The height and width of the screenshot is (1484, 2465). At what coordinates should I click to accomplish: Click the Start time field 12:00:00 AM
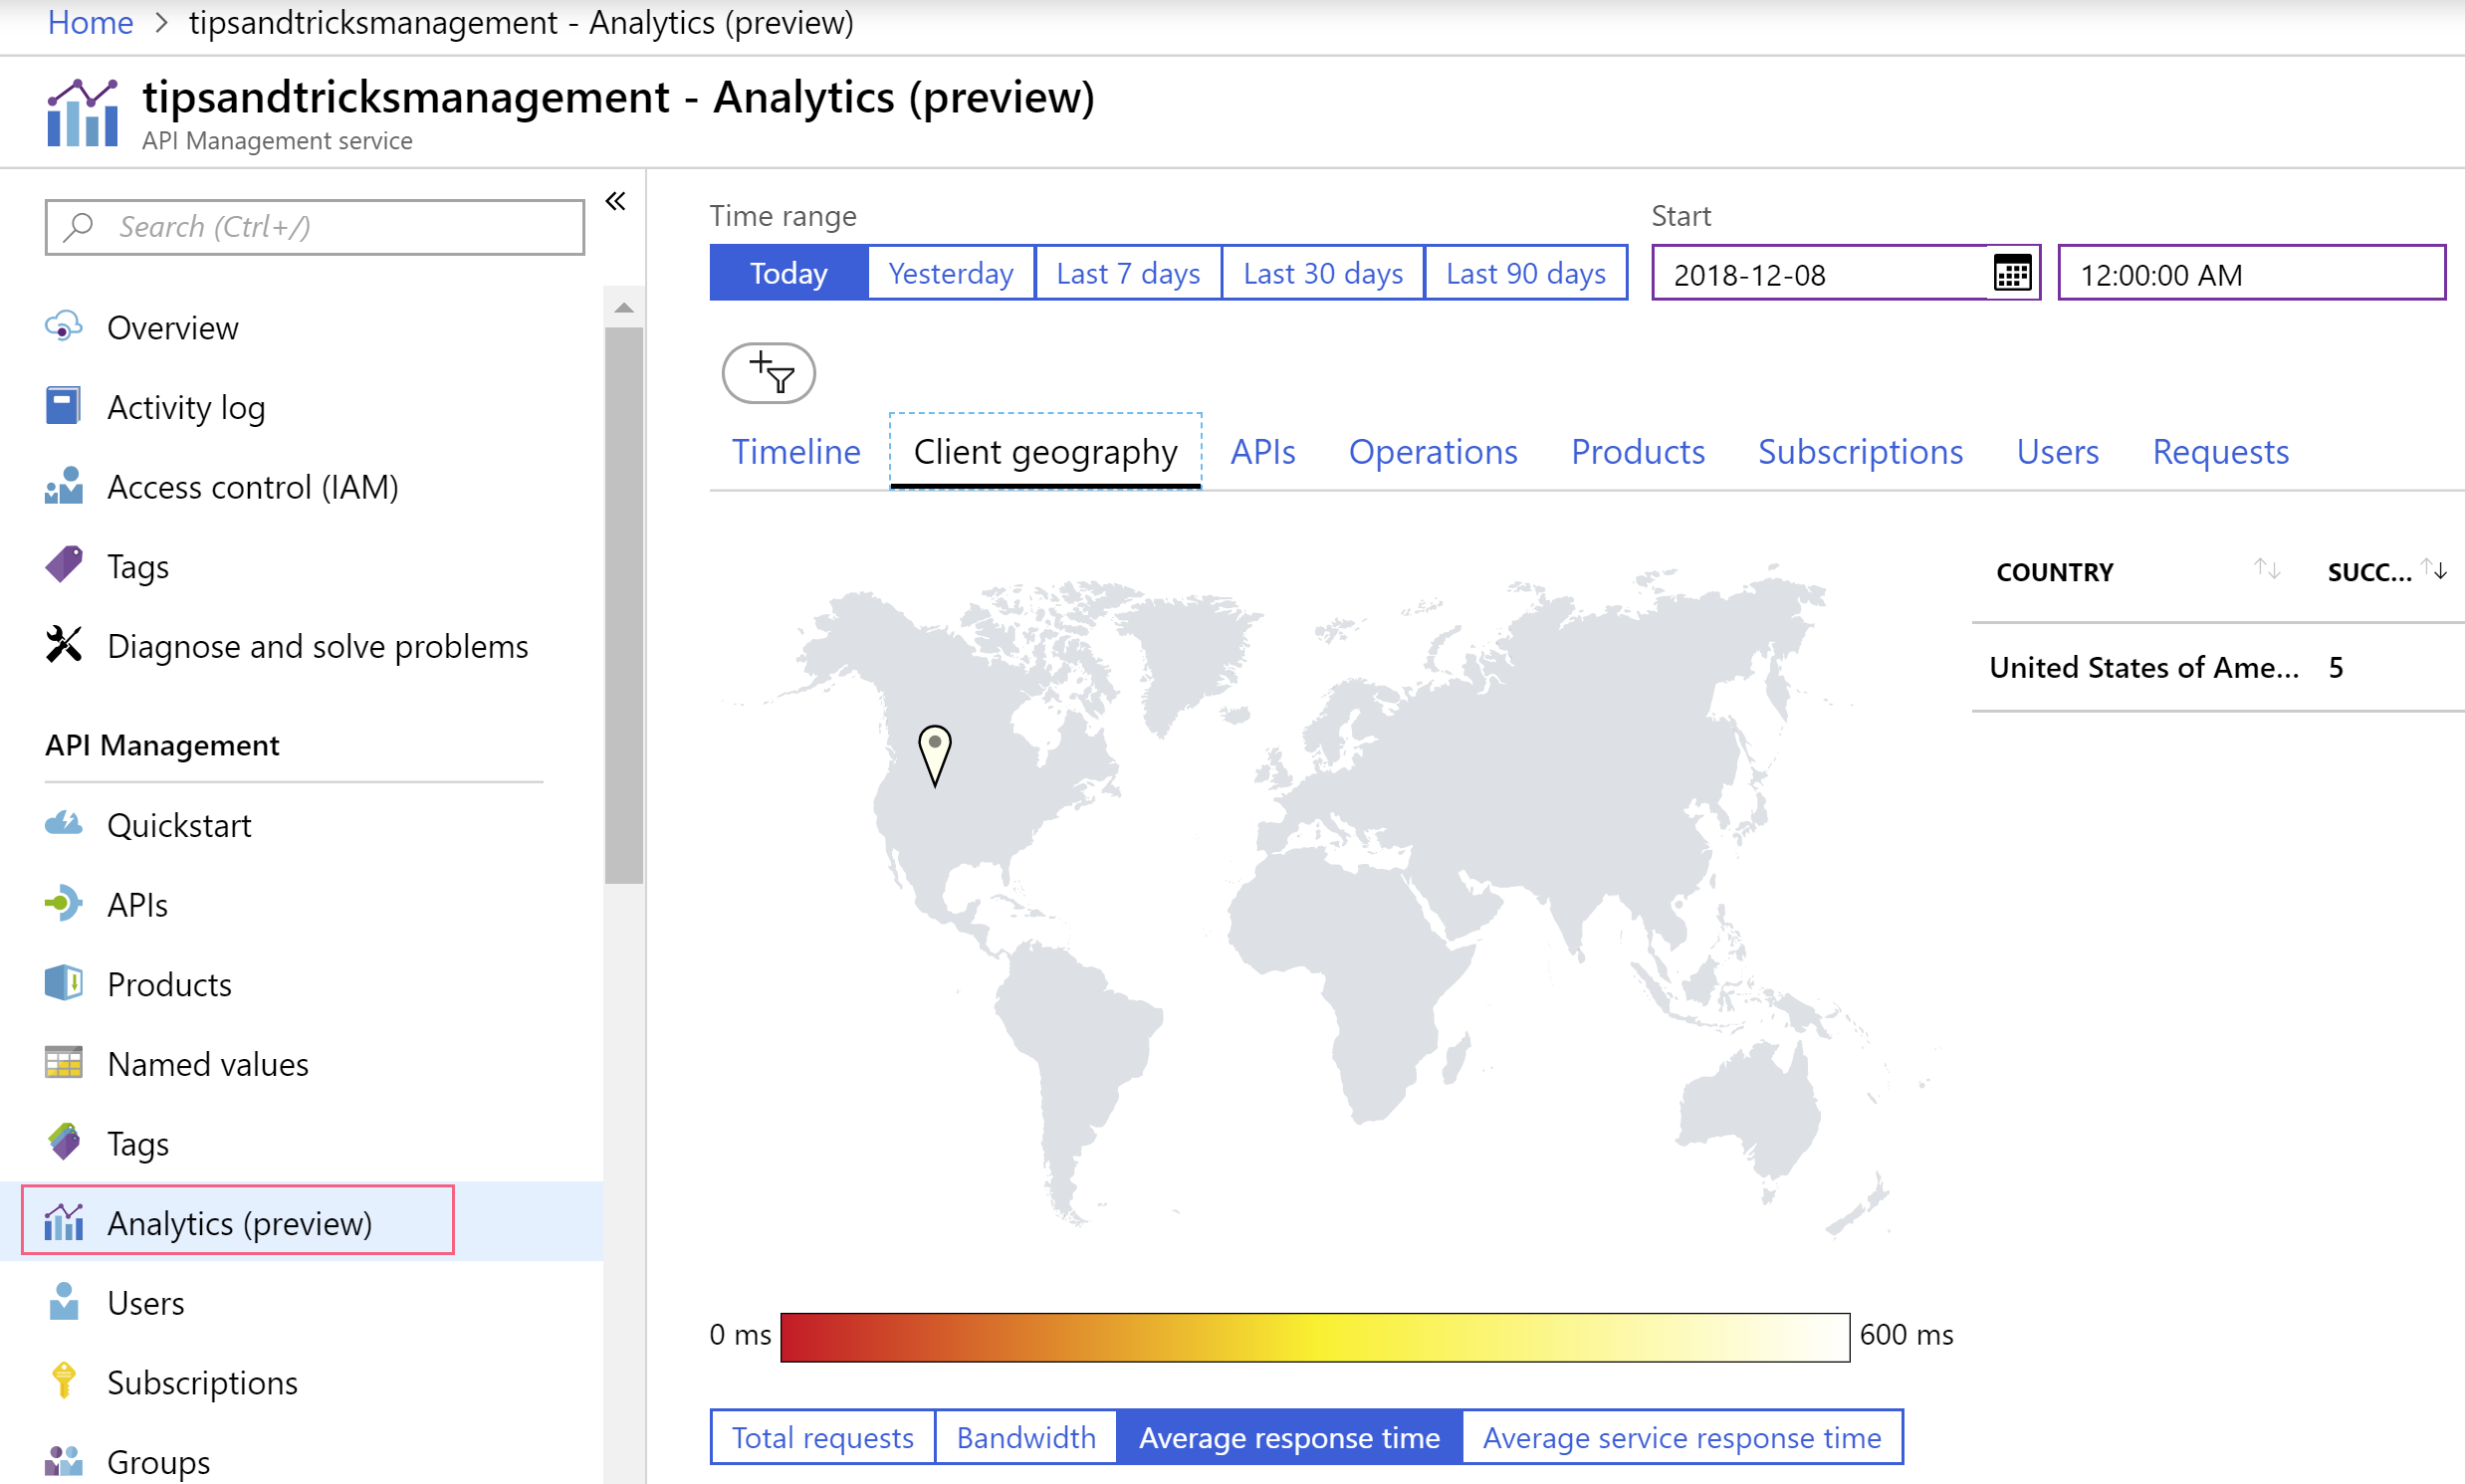coord(2251,273)
